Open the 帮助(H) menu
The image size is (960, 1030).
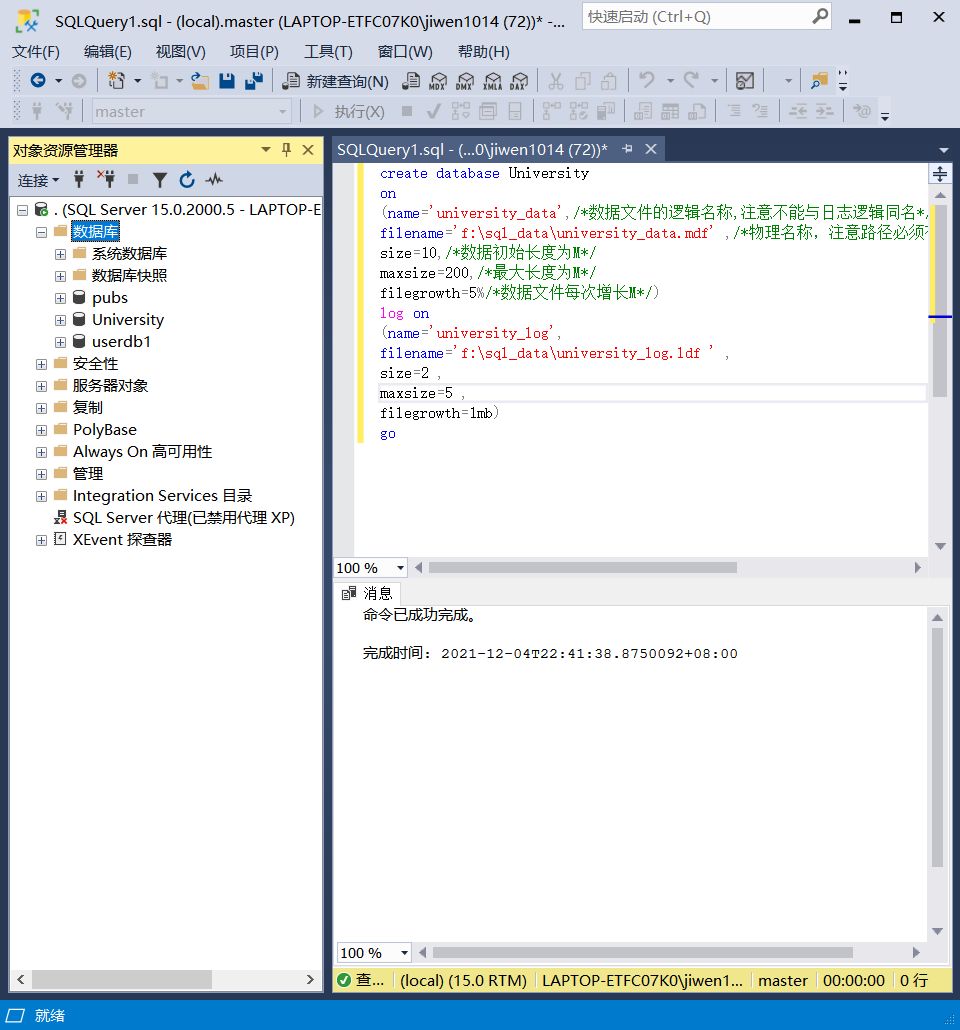484,52
